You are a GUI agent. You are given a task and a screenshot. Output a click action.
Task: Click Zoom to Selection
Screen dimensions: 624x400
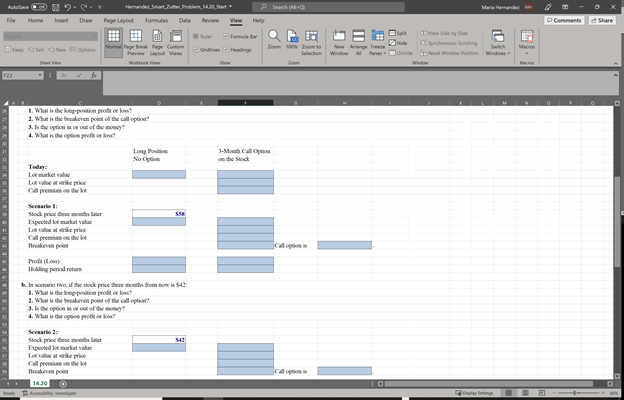311,42
